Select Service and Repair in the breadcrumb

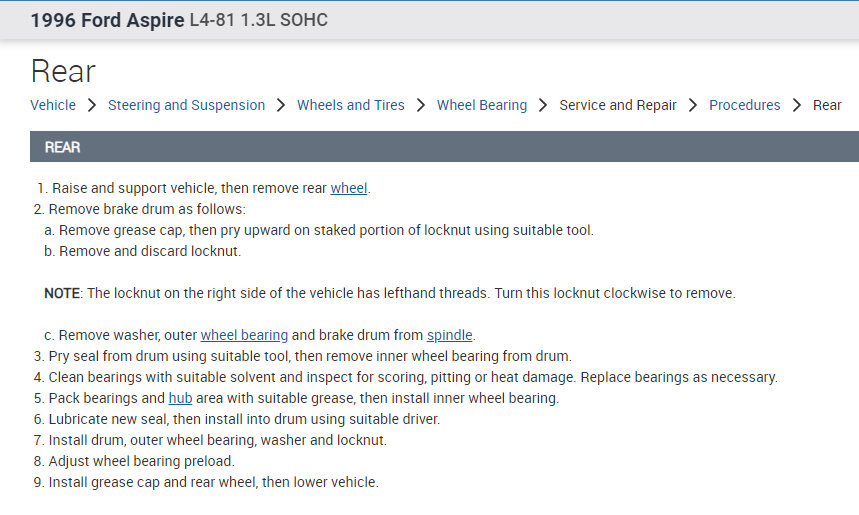tap(618, 105)
